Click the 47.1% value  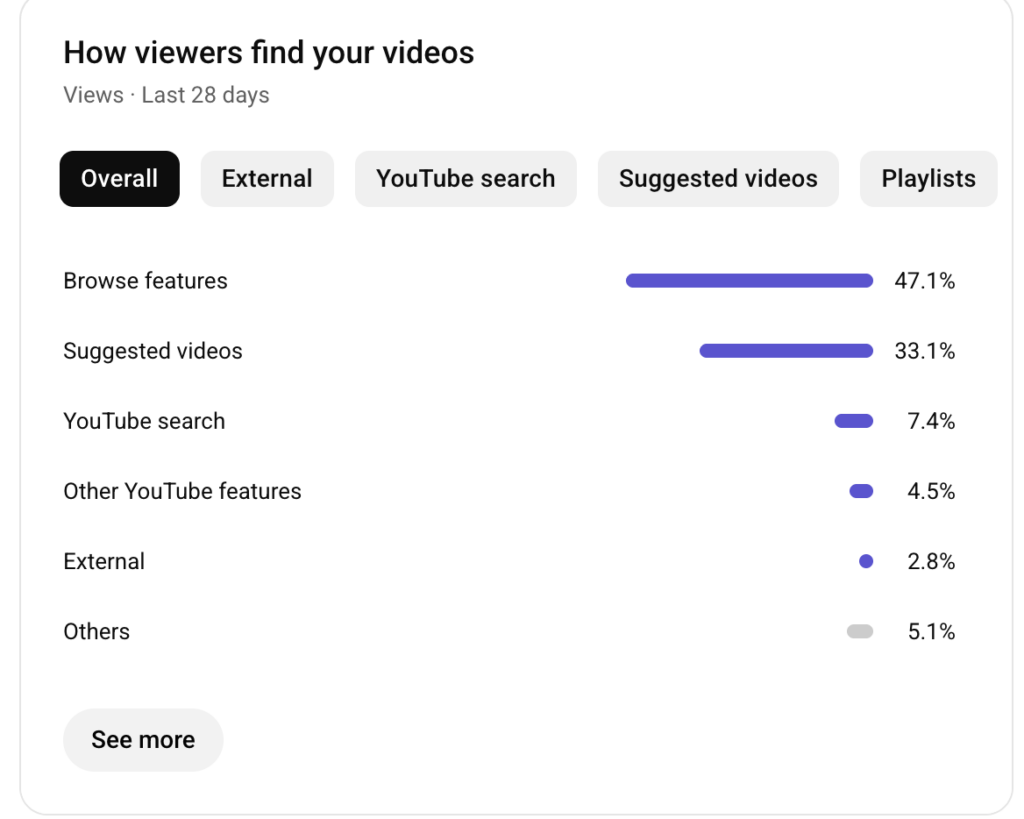[x=924, y=281]
